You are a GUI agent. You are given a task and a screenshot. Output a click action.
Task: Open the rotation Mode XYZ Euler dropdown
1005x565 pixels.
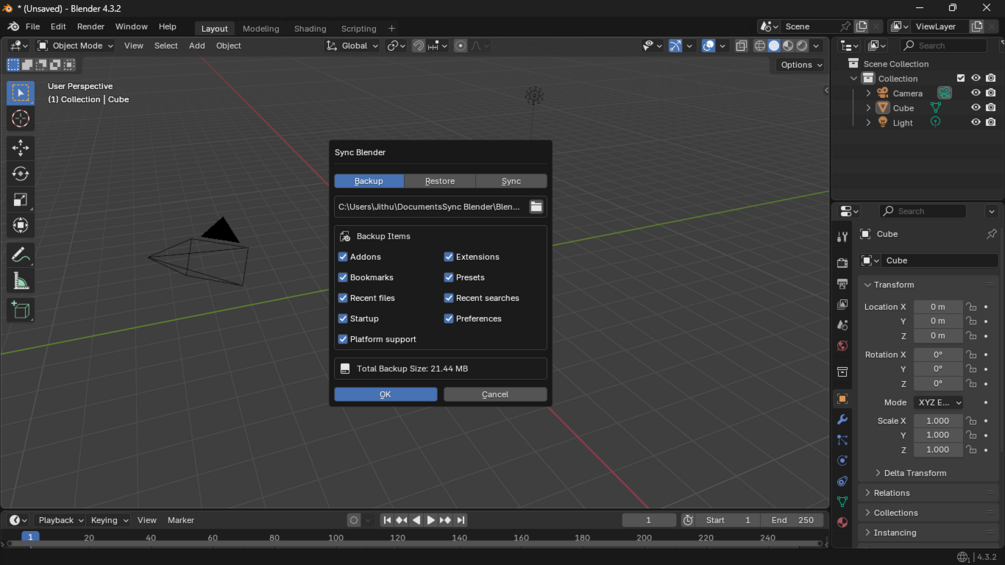pos(939,402)
